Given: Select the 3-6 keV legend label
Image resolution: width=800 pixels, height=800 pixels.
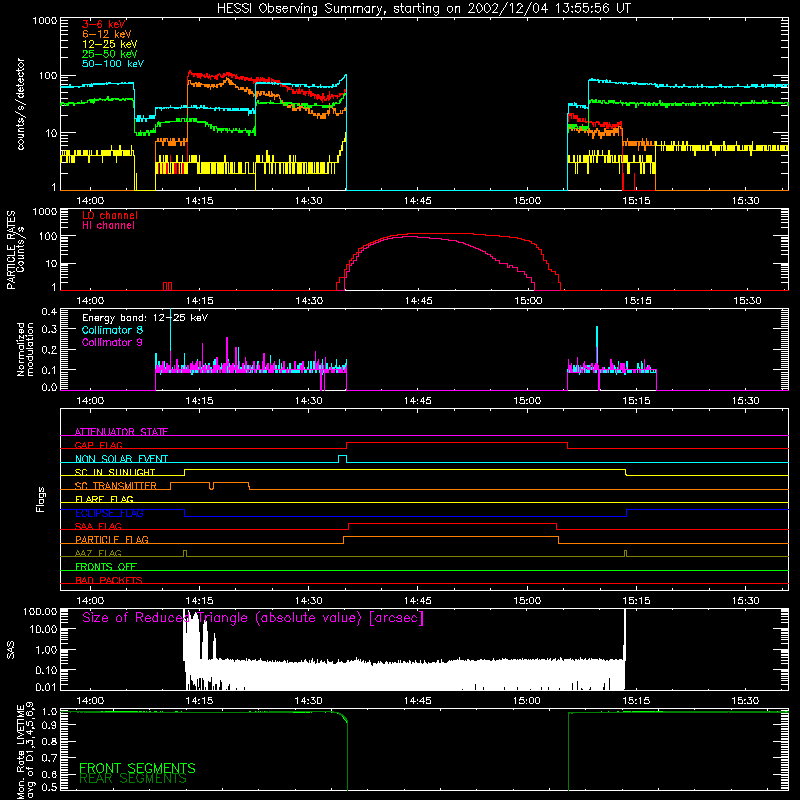Looking at the screenshot, I should click(x=104, y=24).
